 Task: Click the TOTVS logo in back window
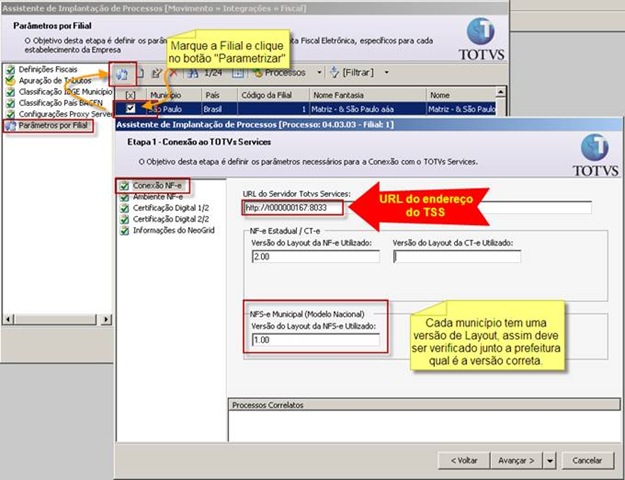tap(481, 39)
